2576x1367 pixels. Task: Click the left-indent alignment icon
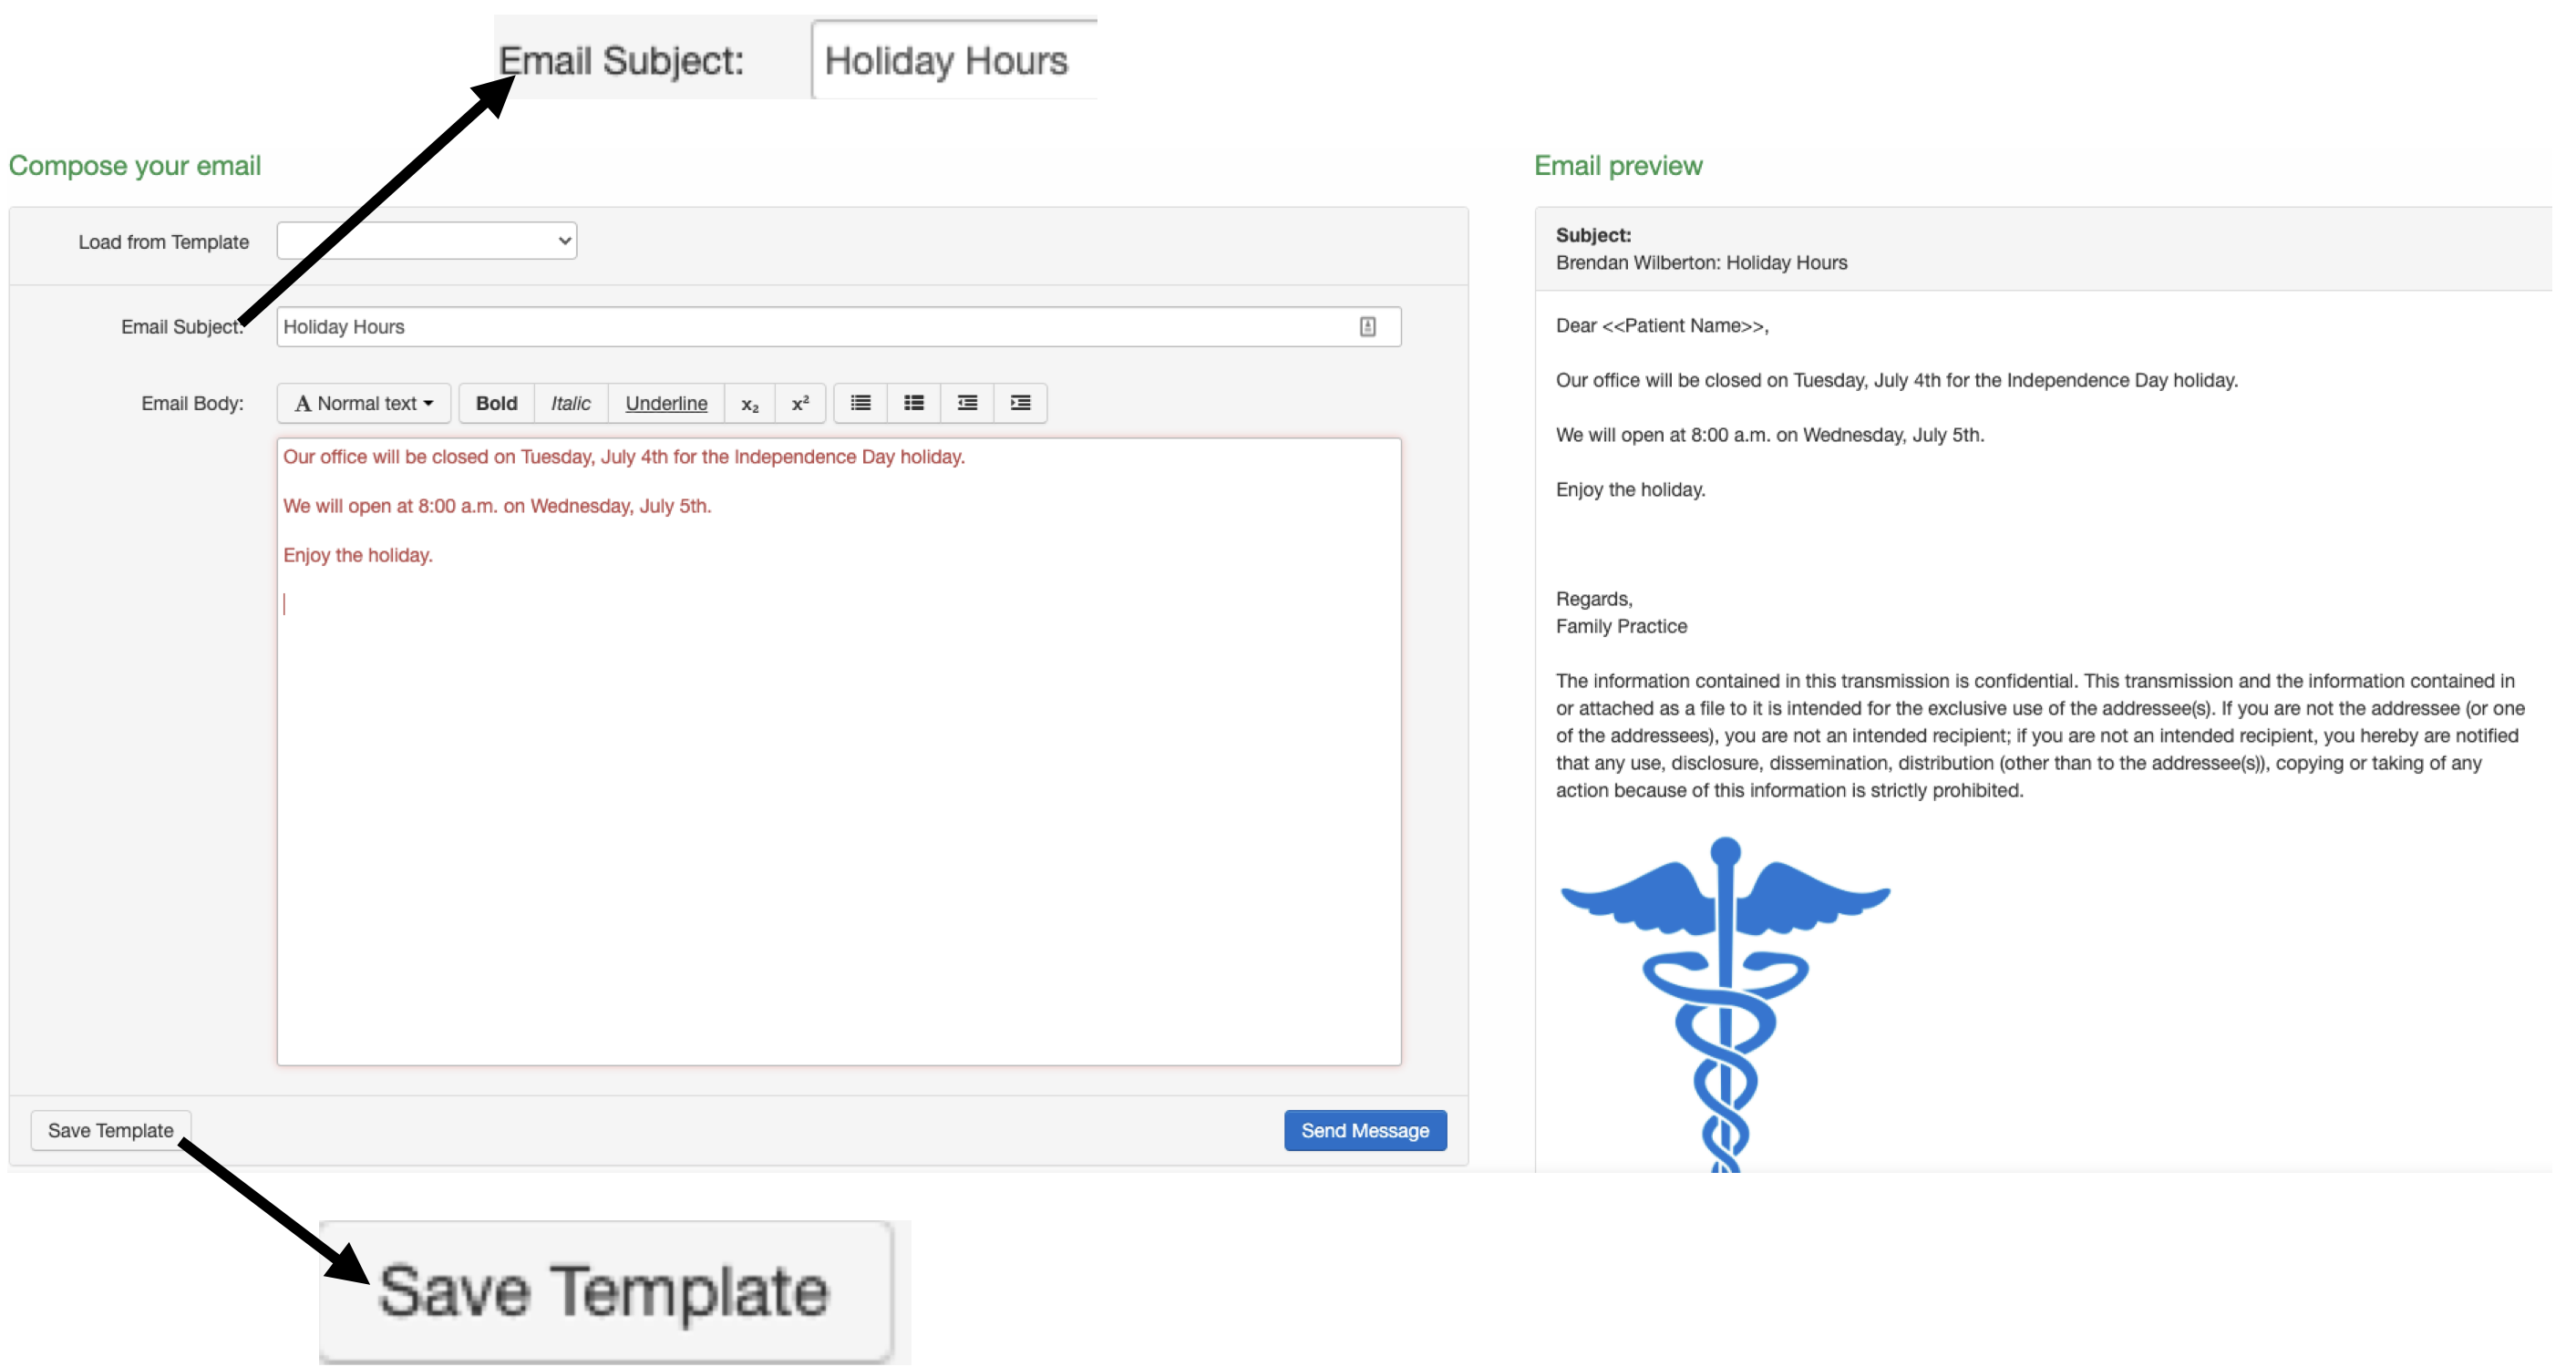966,404
